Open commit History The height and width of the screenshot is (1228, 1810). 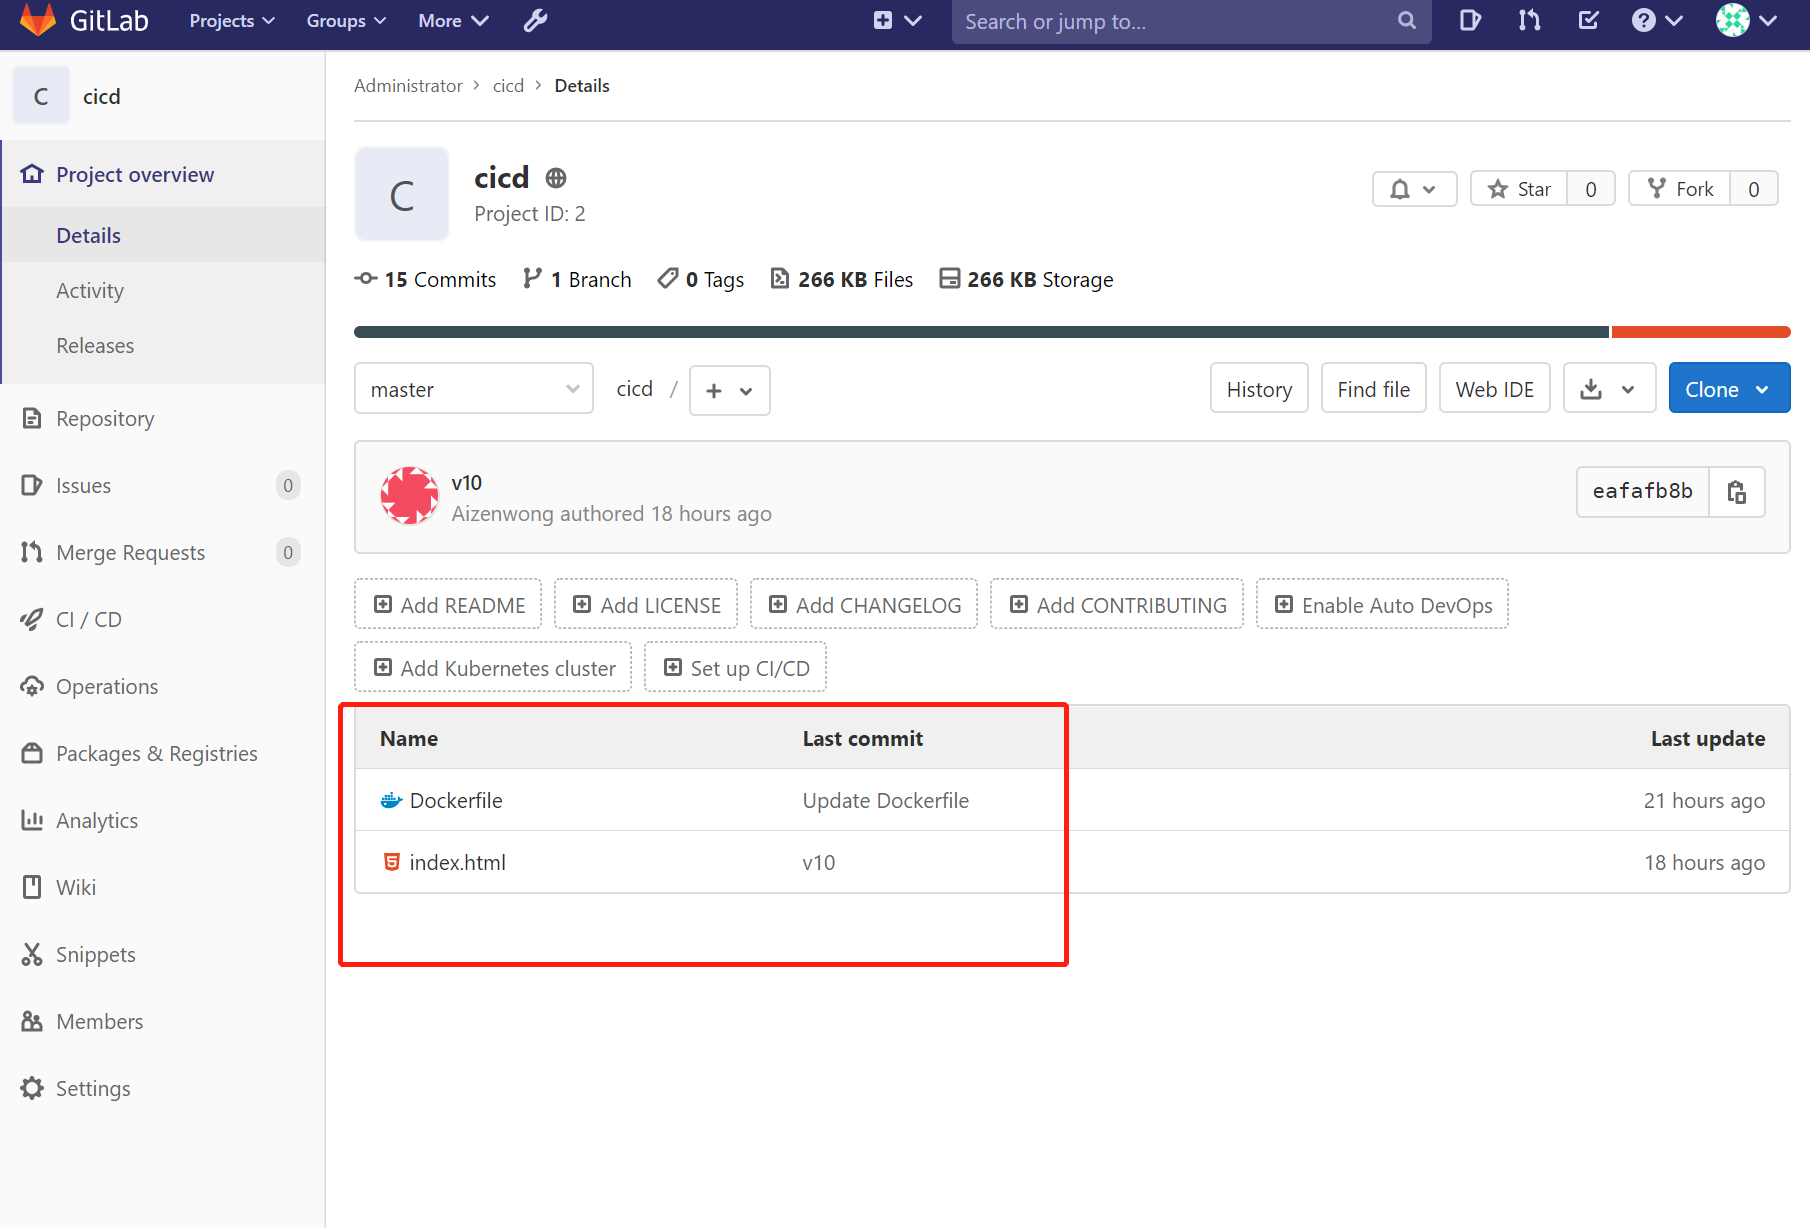coord(1259,389)
